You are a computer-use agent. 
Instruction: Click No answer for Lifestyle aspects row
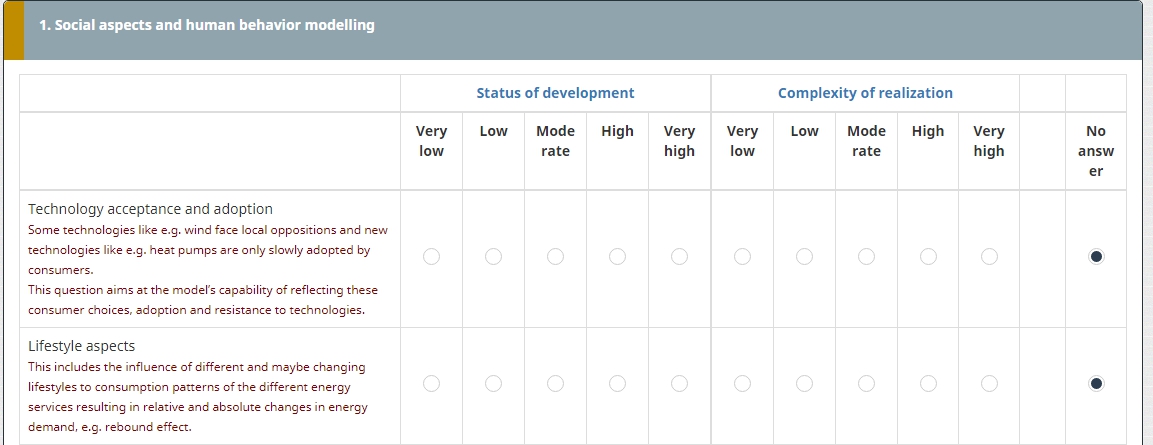[1096, 383]
